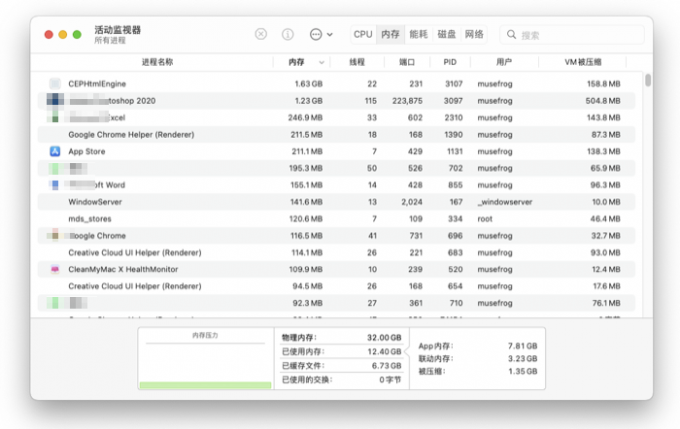The width and height of the screenshot is (680, 429).
Task: Select the Photoshop 2020 row
Action: pos(337,101)
